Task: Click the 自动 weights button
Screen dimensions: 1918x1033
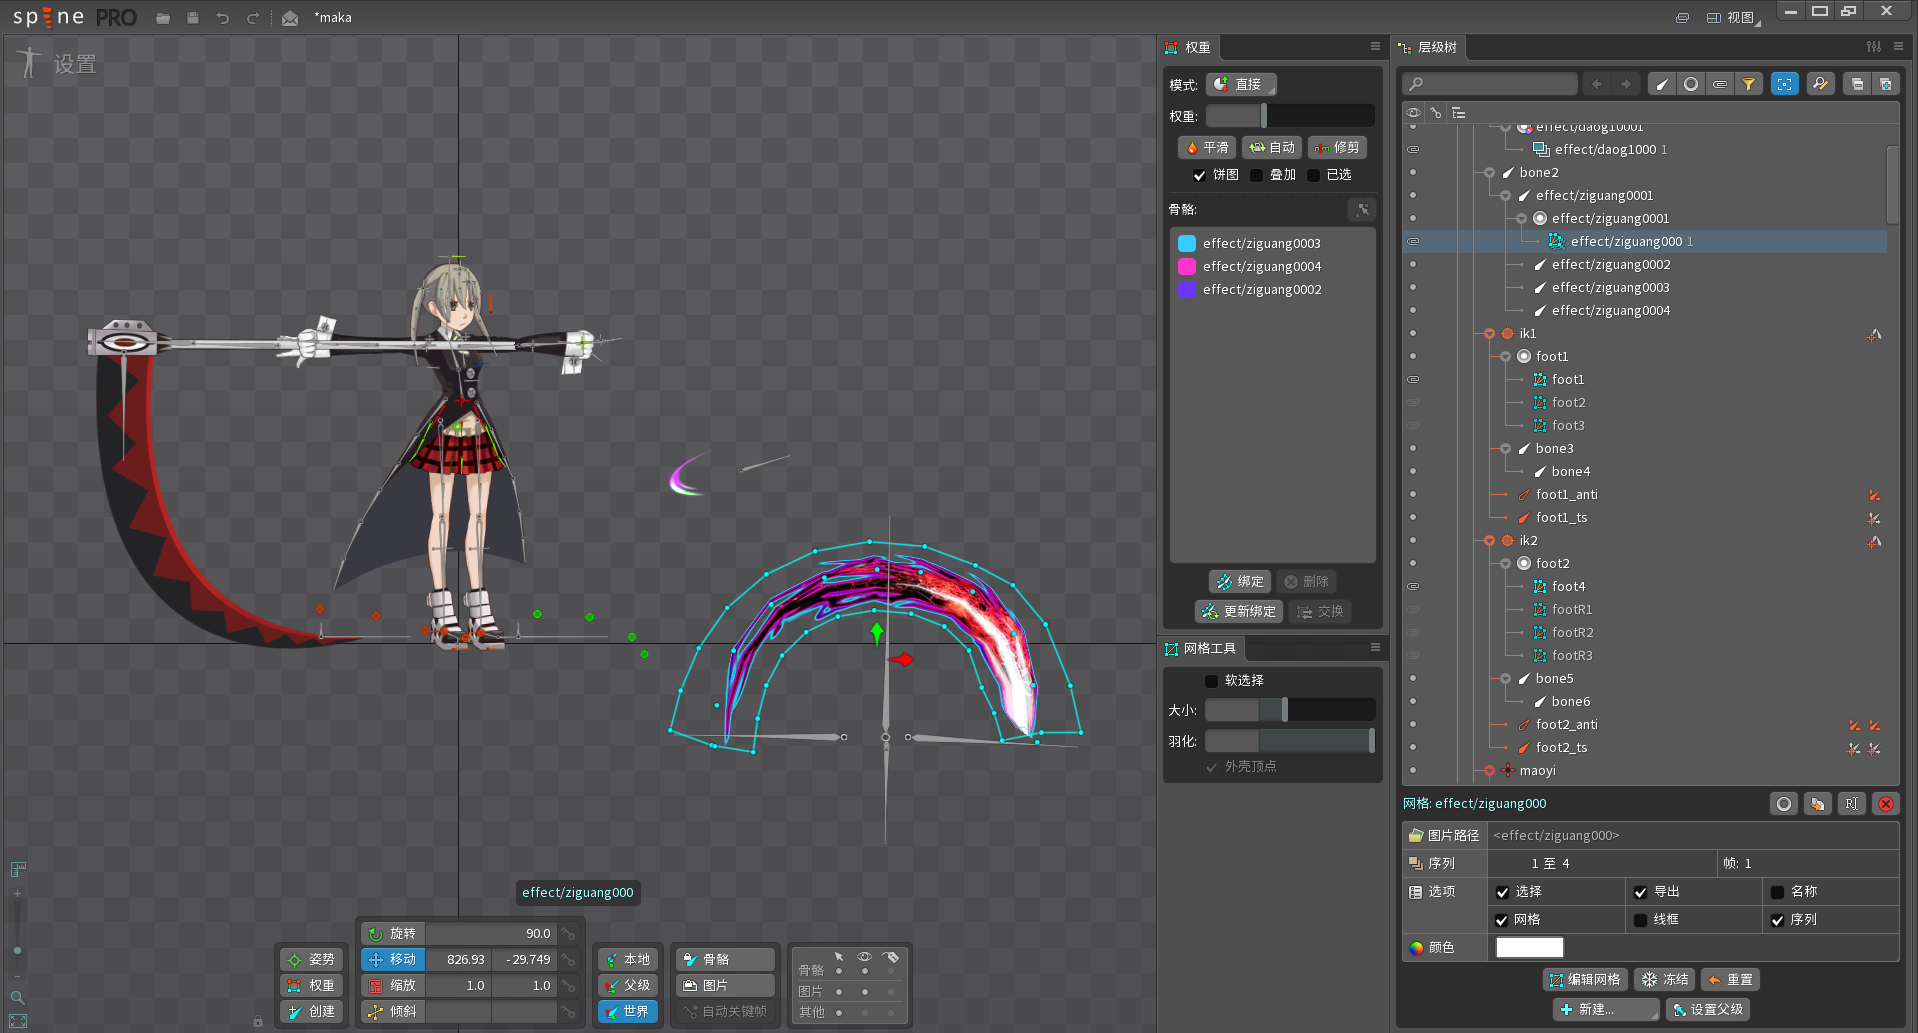Action: tap(1272, 148)
